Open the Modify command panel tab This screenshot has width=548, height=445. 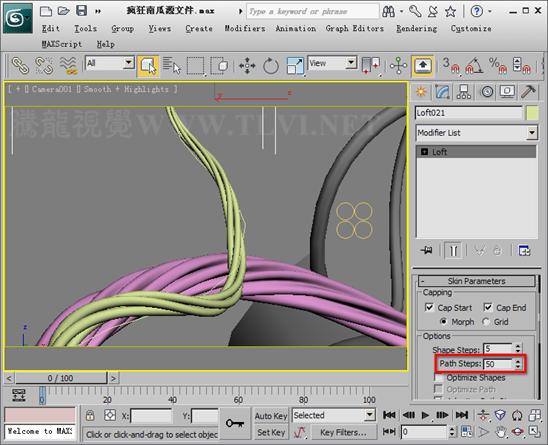[x=442, y=92]
